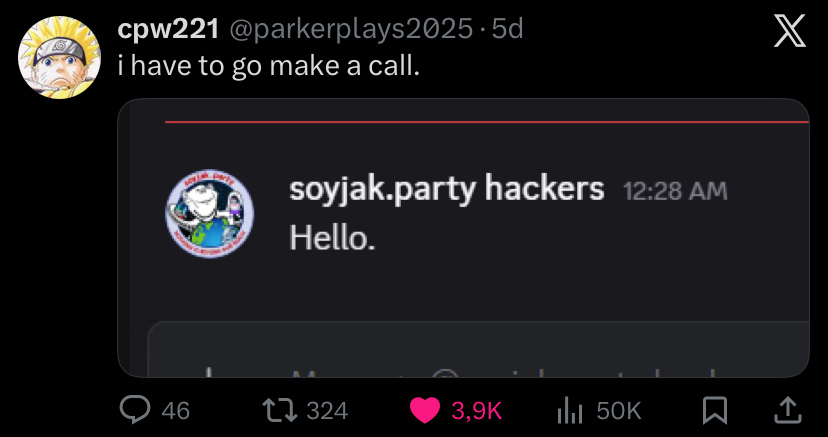Screen dimensions: 828x437
Task: Click the reply speech bubble icon
Action: (135, 409)
